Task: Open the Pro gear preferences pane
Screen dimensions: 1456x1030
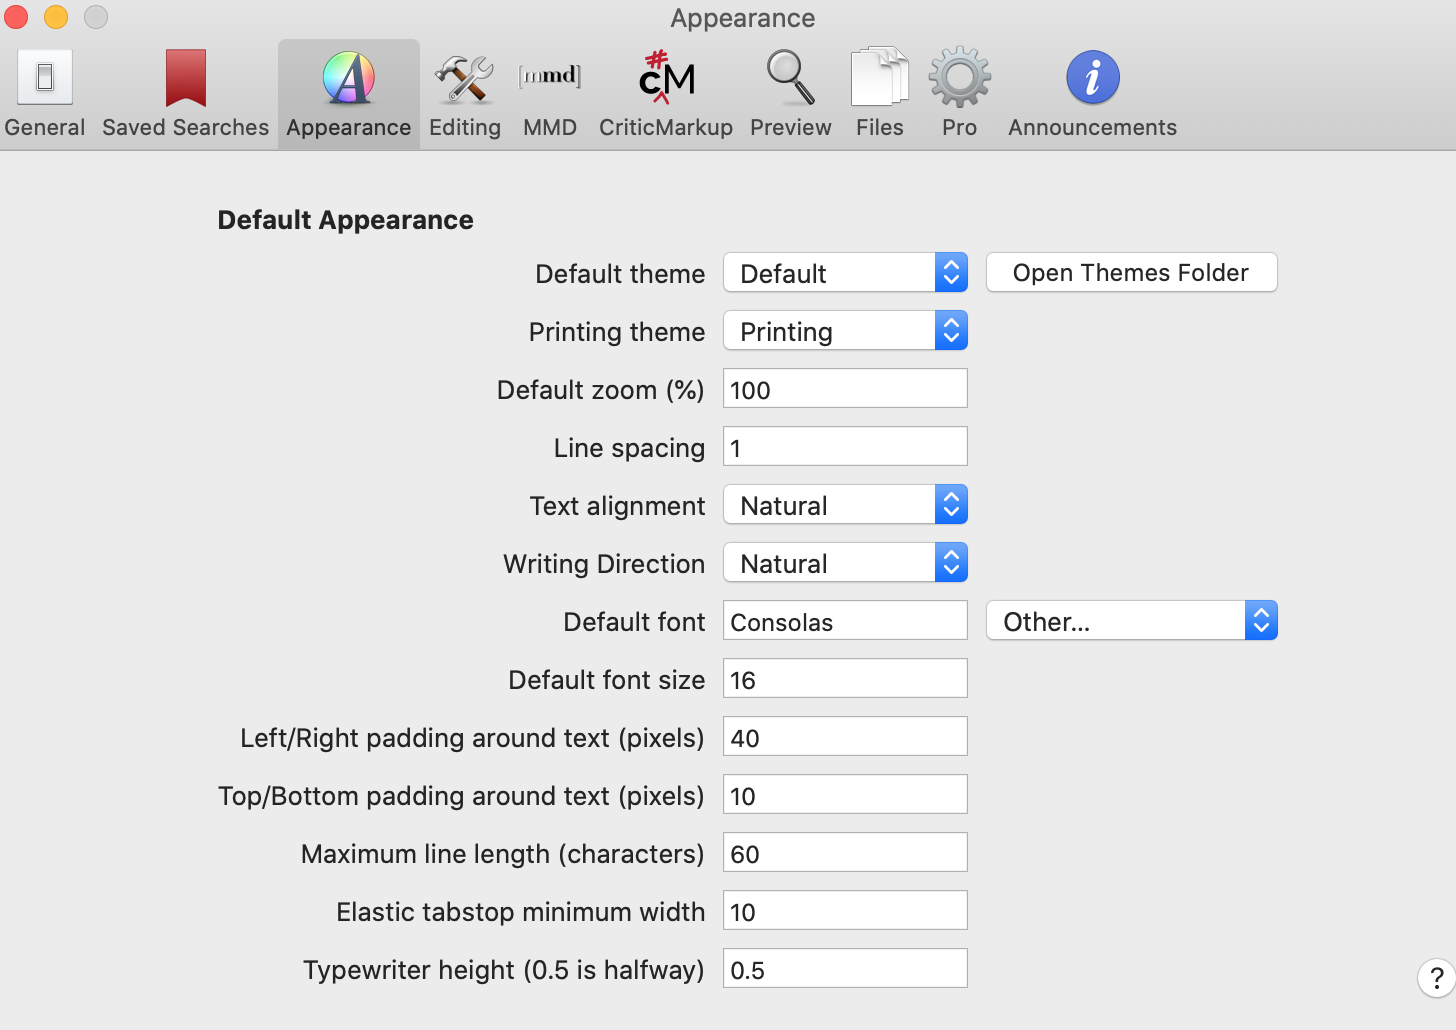Action: pyautogui.click(x=959, y=94)
